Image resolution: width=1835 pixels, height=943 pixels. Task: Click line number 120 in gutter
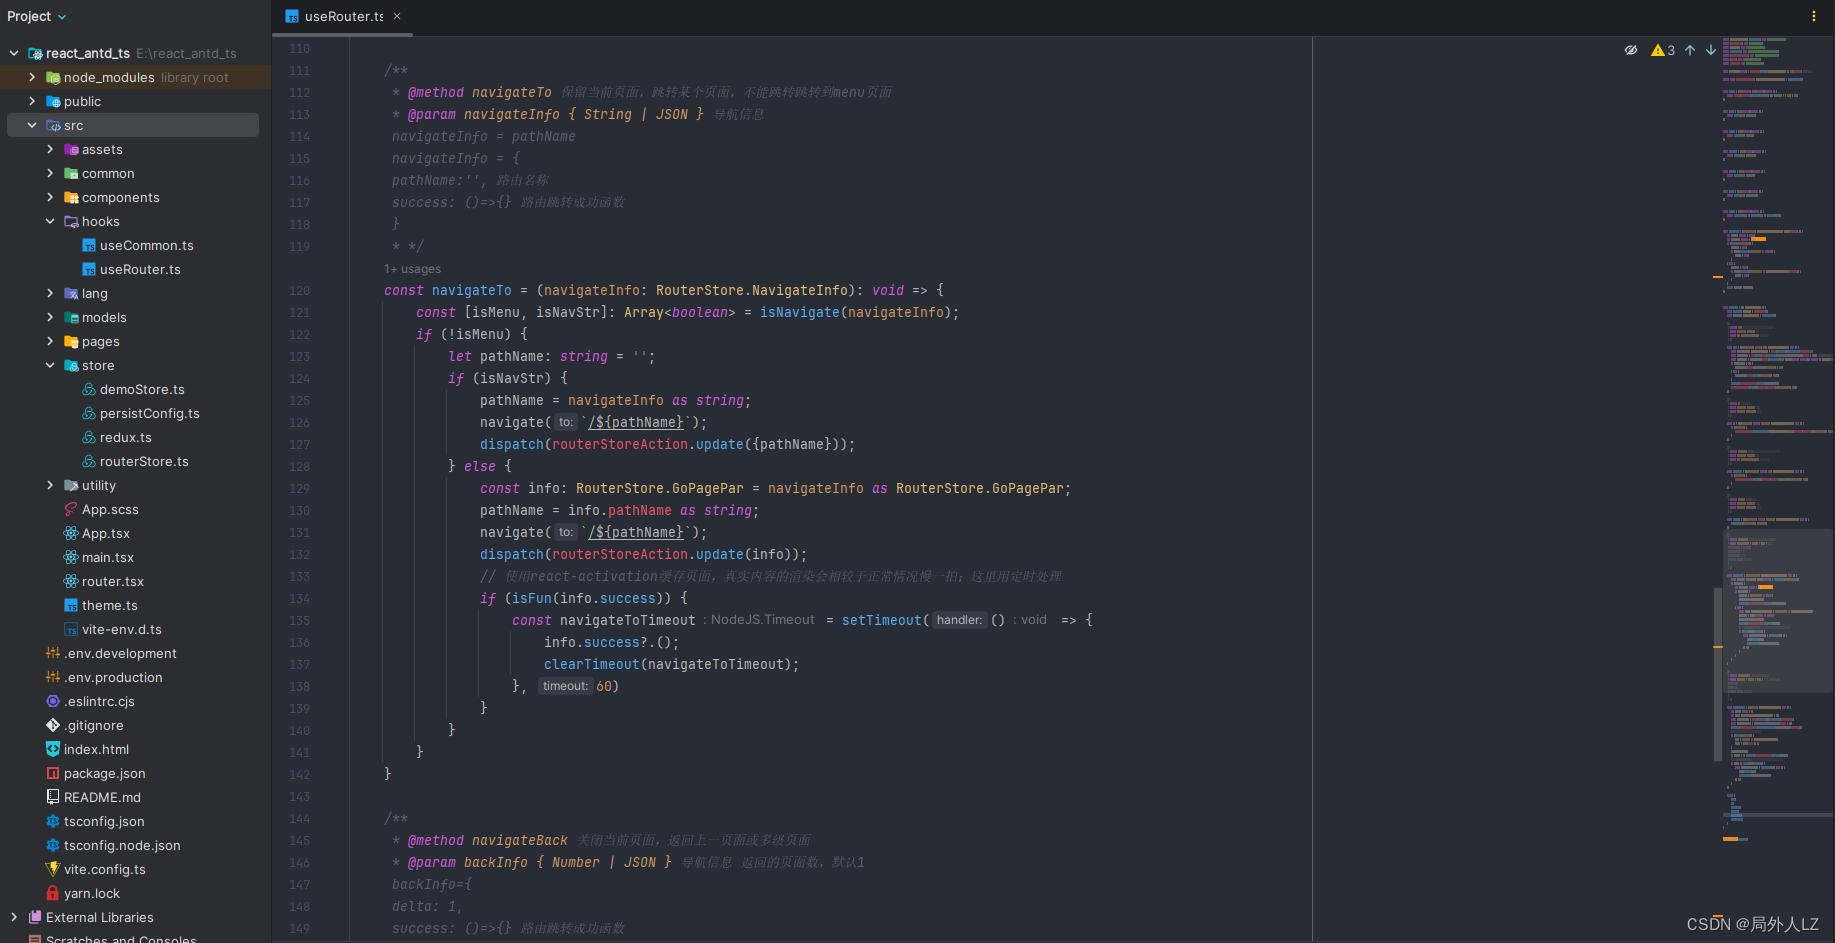(x=299, y=290)
